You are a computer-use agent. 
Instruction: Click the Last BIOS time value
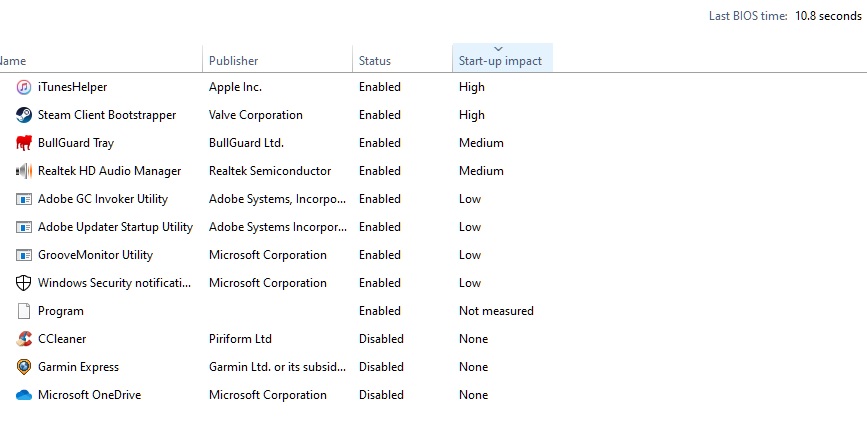point(828,16)
